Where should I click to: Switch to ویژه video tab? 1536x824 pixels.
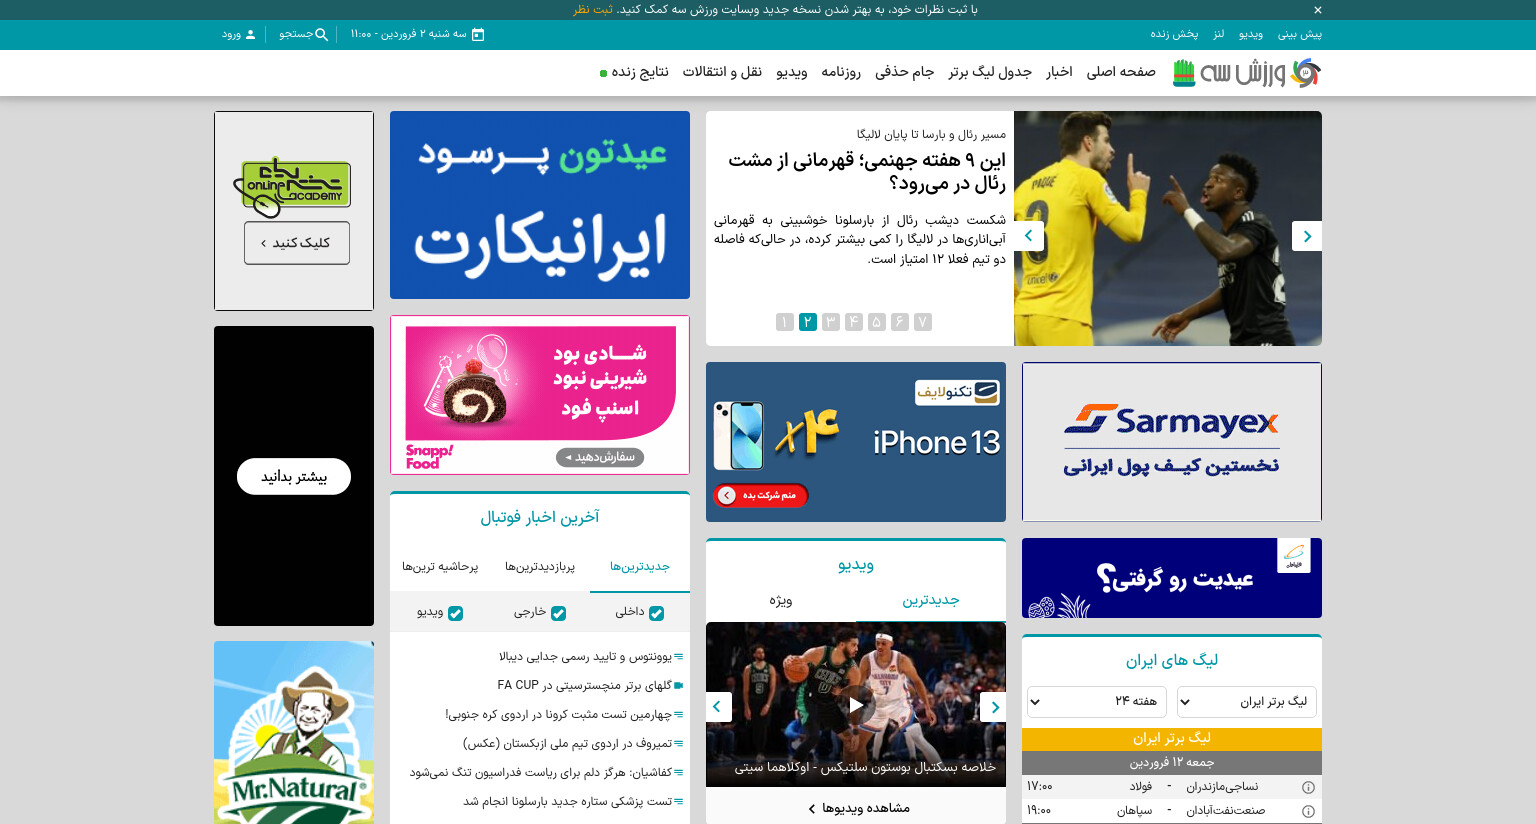pos(781,600)
